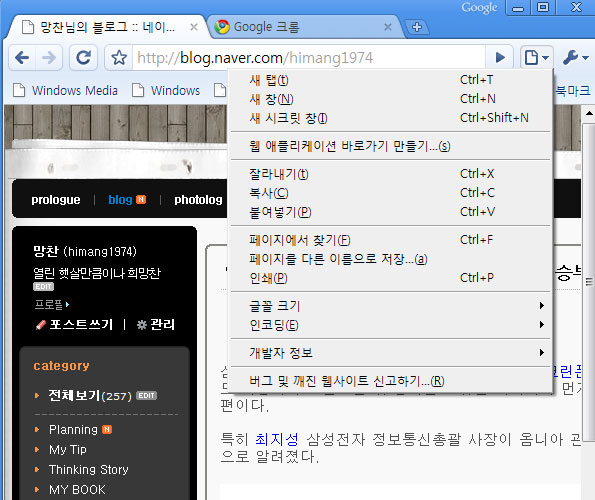Close the Google 크롬 tab
This screenshot has height=500, width=595.
[x=387, y=27]
